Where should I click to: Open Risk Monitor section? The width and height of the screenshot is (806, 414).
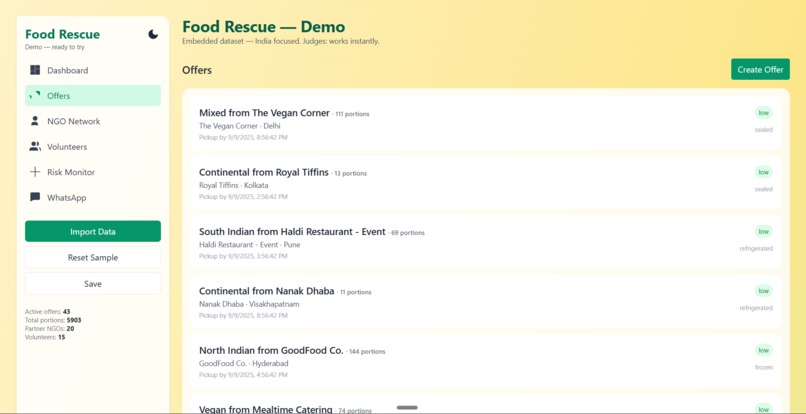[93, 172]
